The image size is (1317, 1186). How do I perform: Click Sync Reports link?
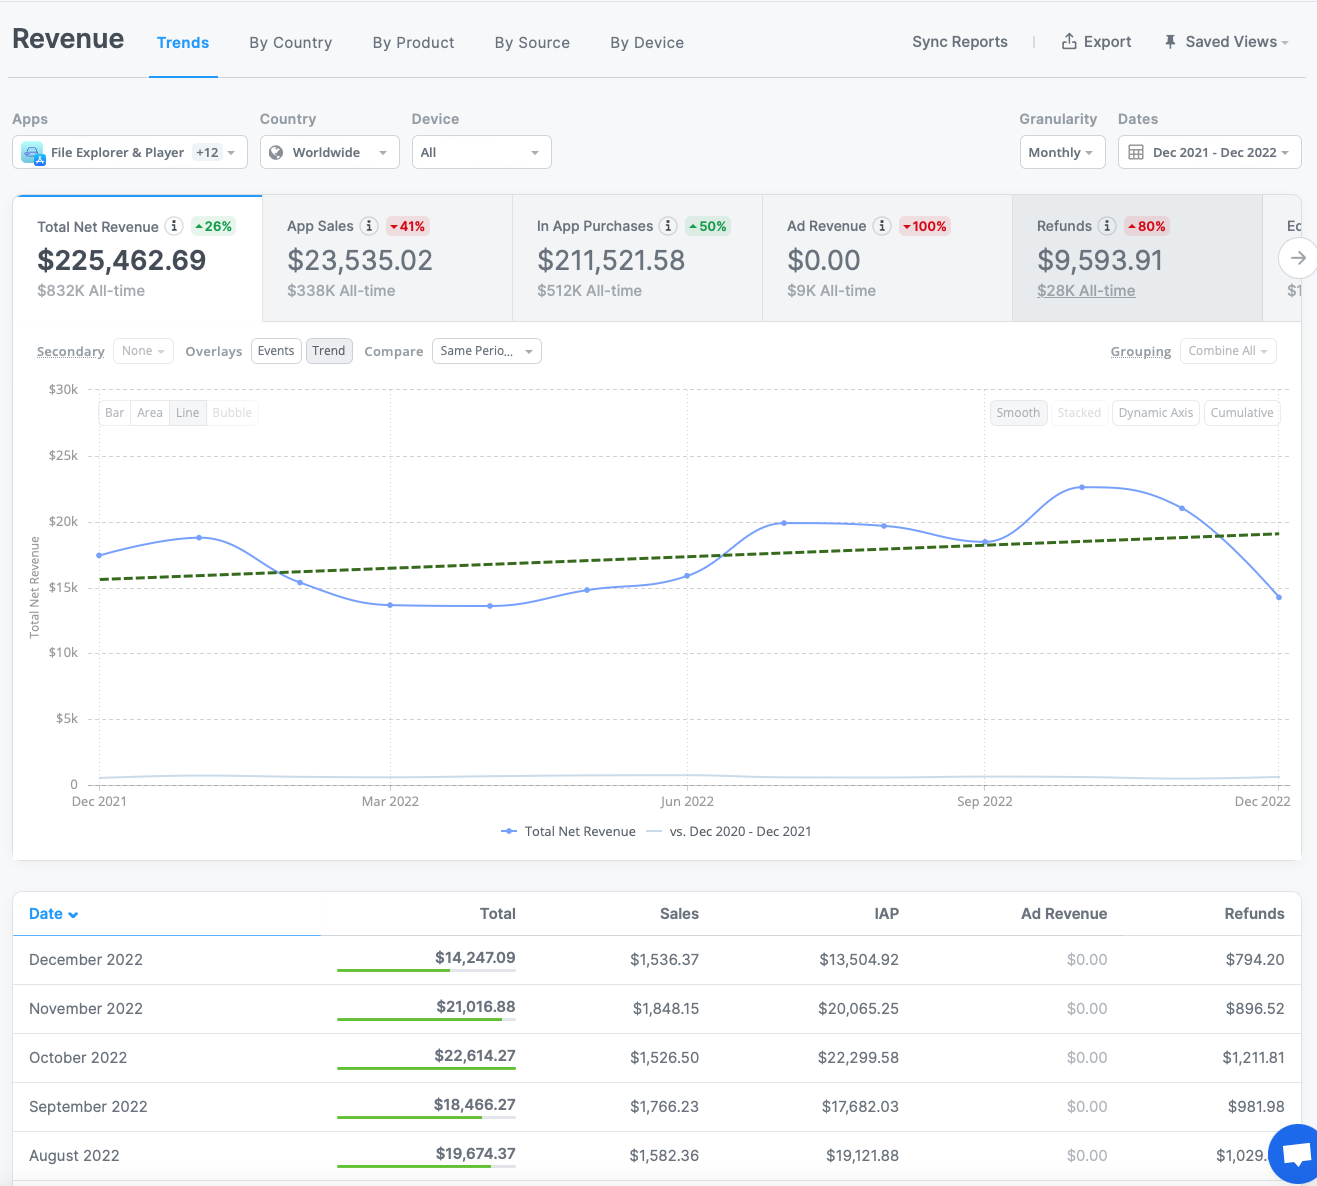(959, 42)
